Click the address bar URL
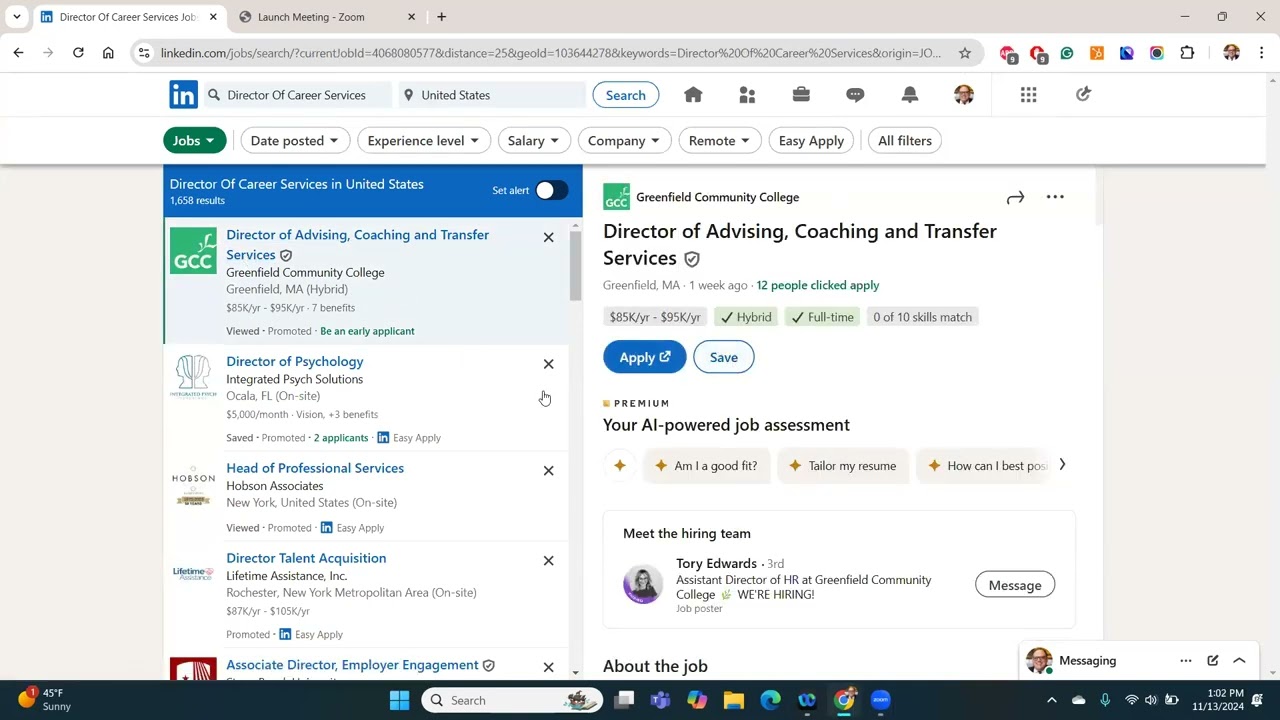The height and width of the screenshot is (720, 1280). tap(551, 53)
